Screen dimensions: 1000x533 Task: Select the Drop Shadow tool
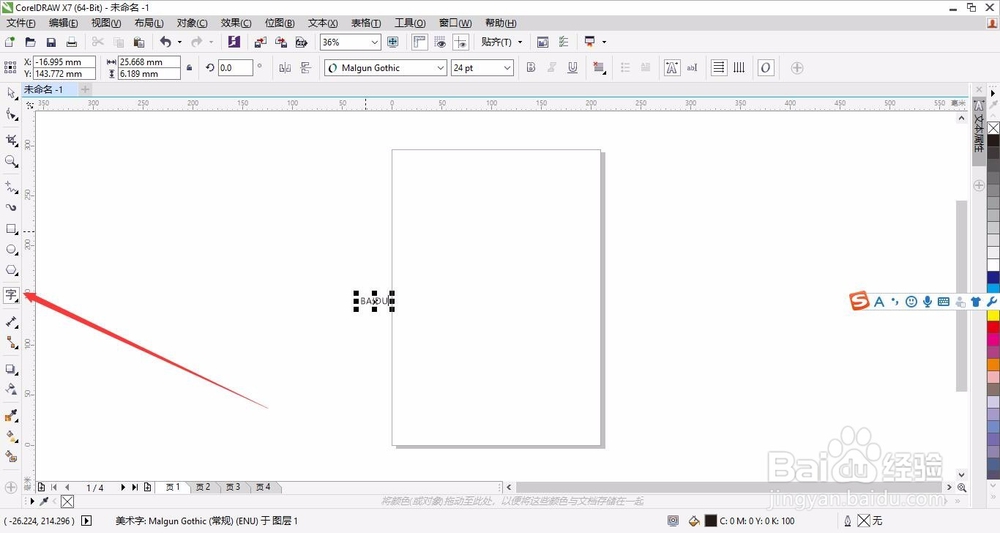coord(11,369)
